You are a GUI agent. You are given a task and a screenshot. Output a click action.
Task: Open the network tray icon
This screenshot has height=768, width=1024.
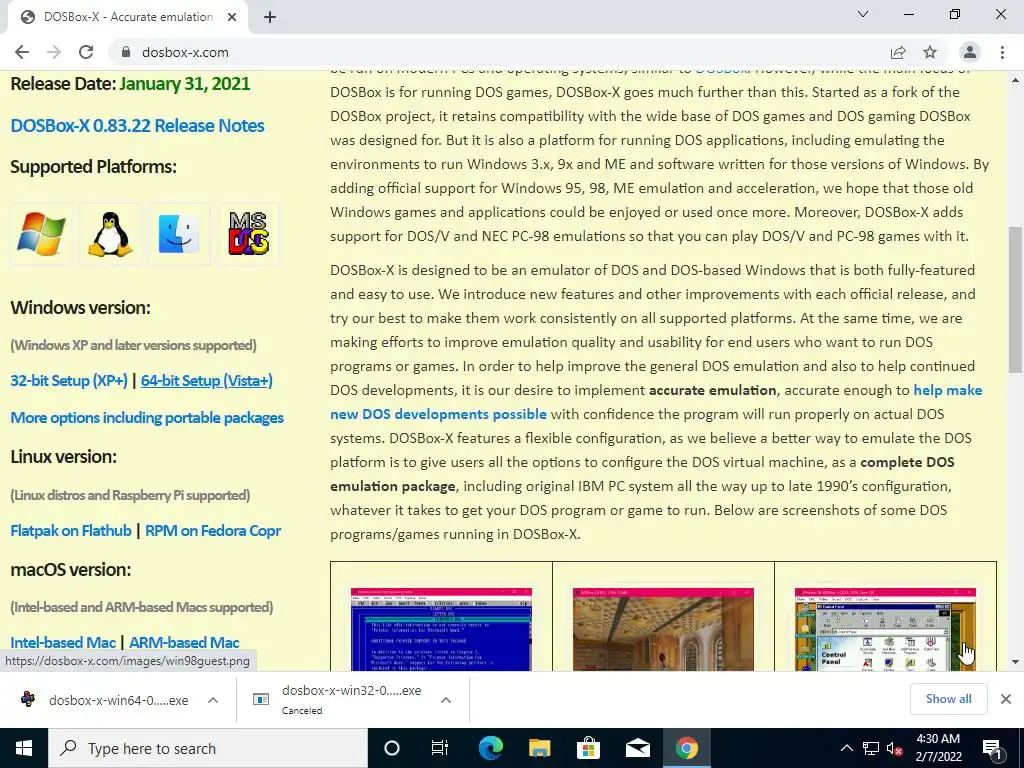pos(871,748)
